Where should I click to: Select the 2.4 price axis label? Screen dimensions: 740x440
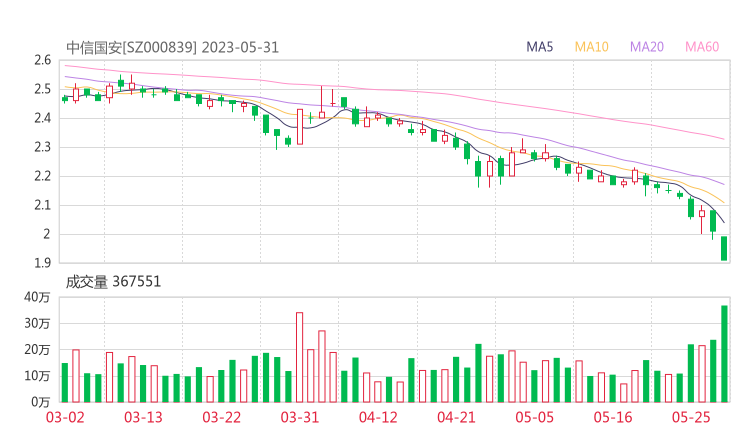point(42,118)
